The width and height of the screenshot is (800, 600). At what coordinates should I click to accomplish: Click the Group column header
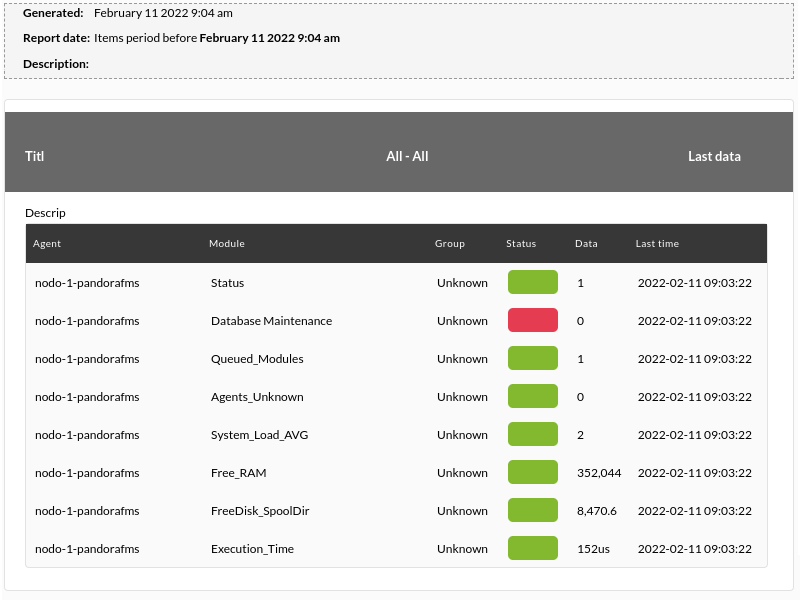click(x=449, y=243)
